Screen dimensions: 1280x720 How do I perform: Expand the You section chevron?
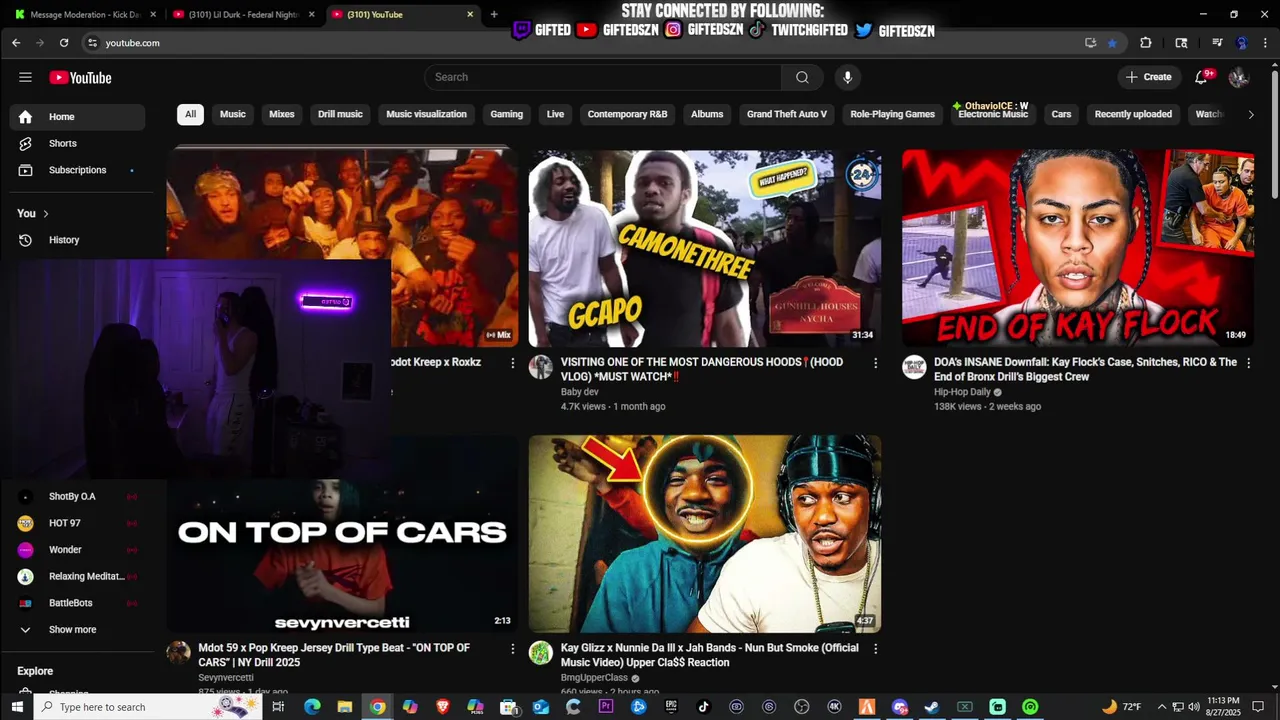tap(45, 214)
